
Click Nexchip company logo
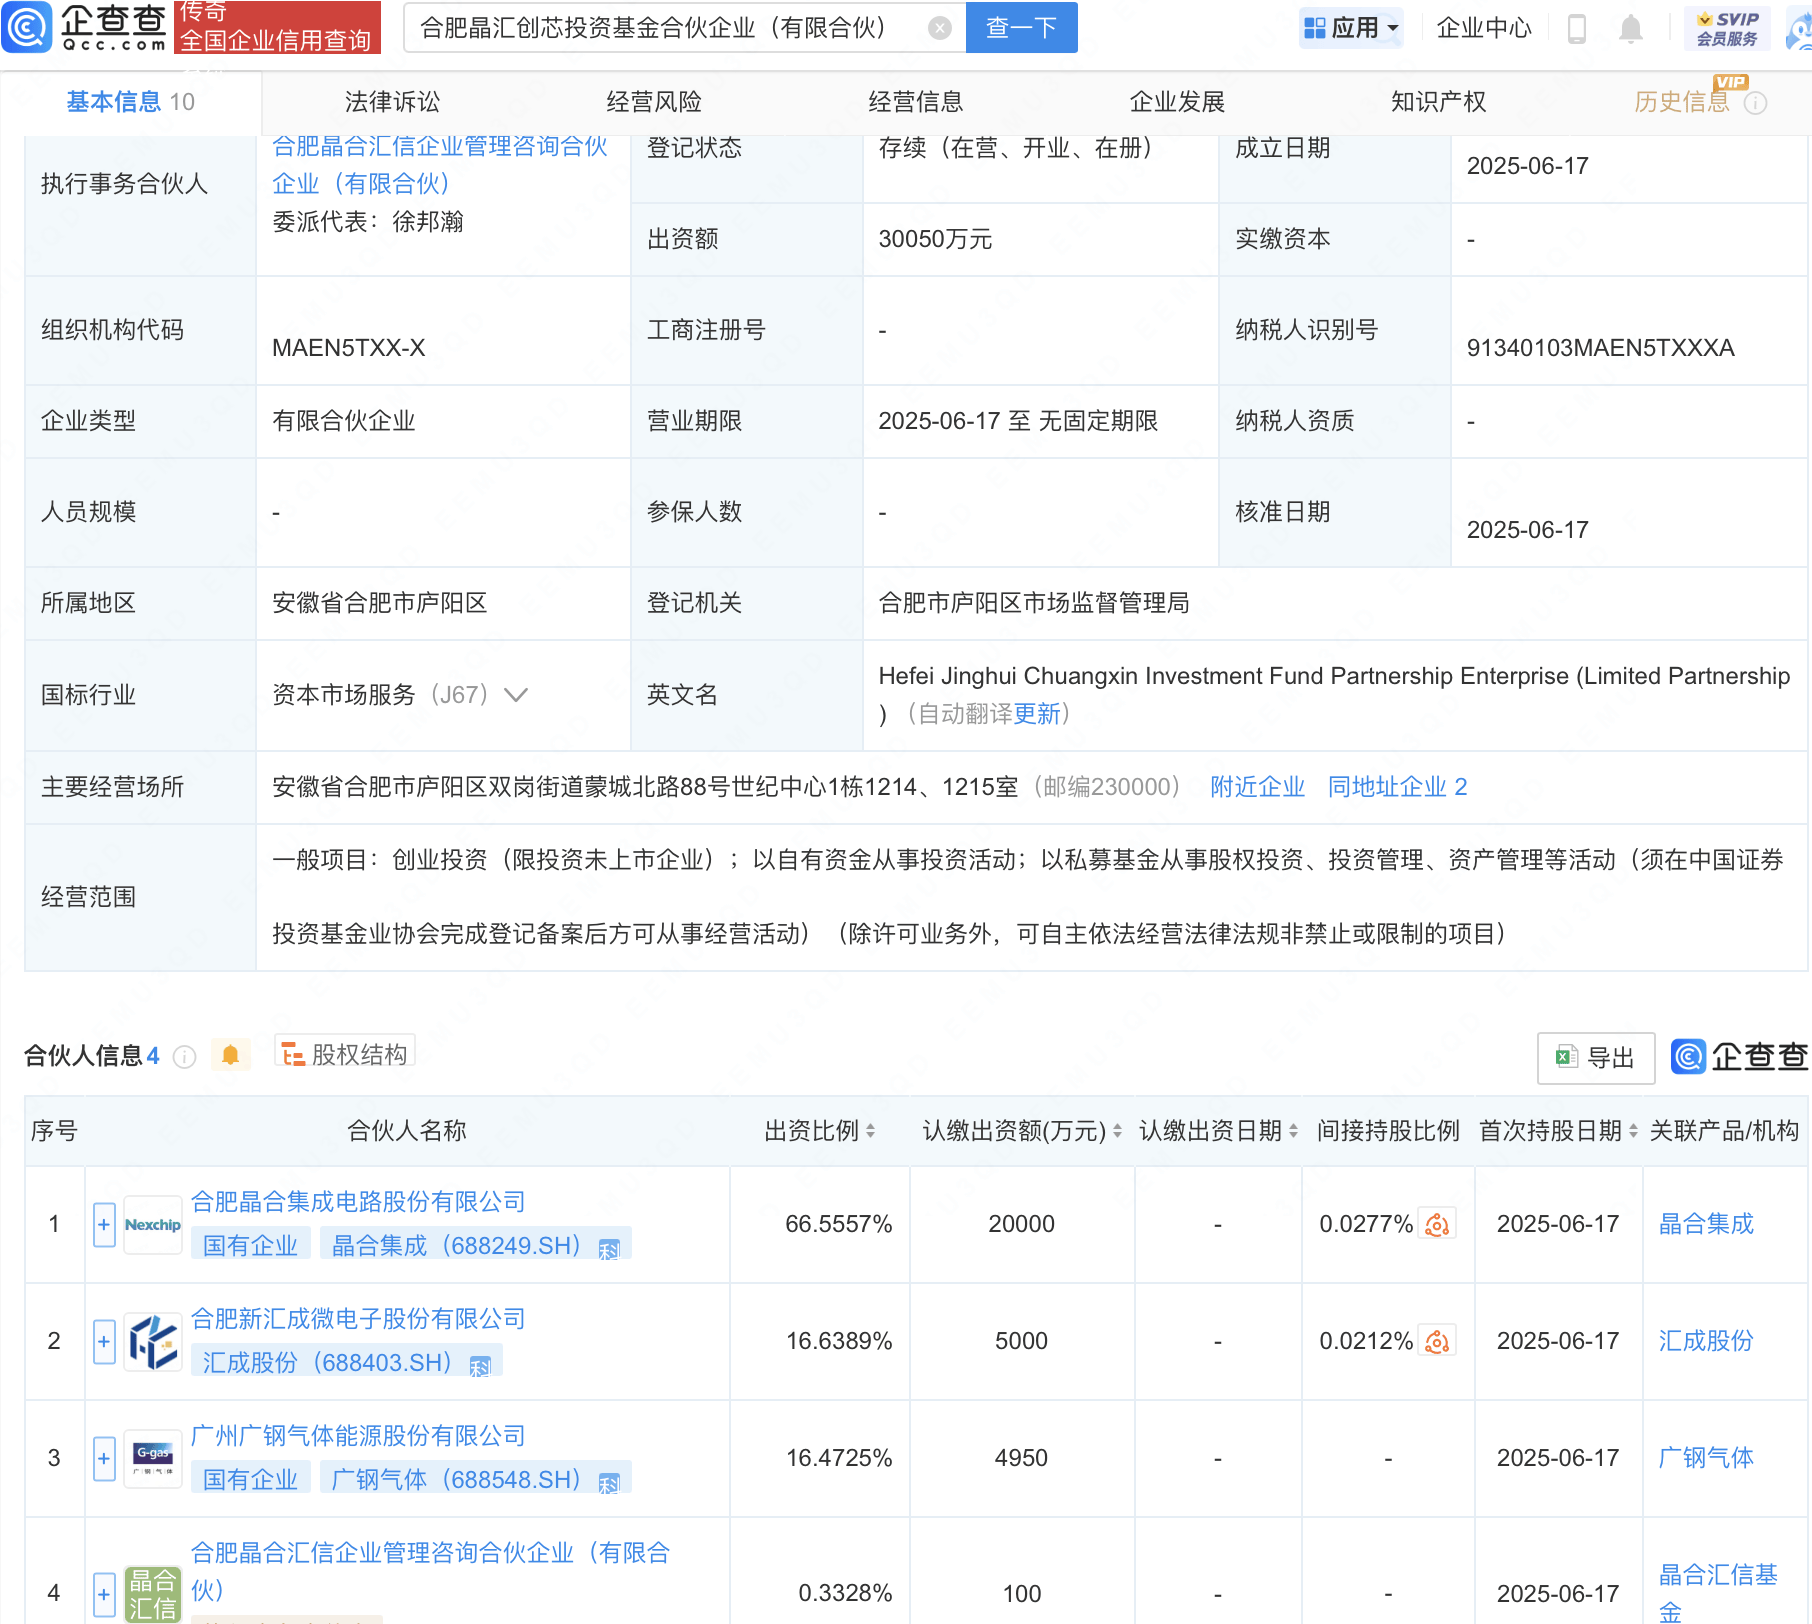pos(153,1225)
